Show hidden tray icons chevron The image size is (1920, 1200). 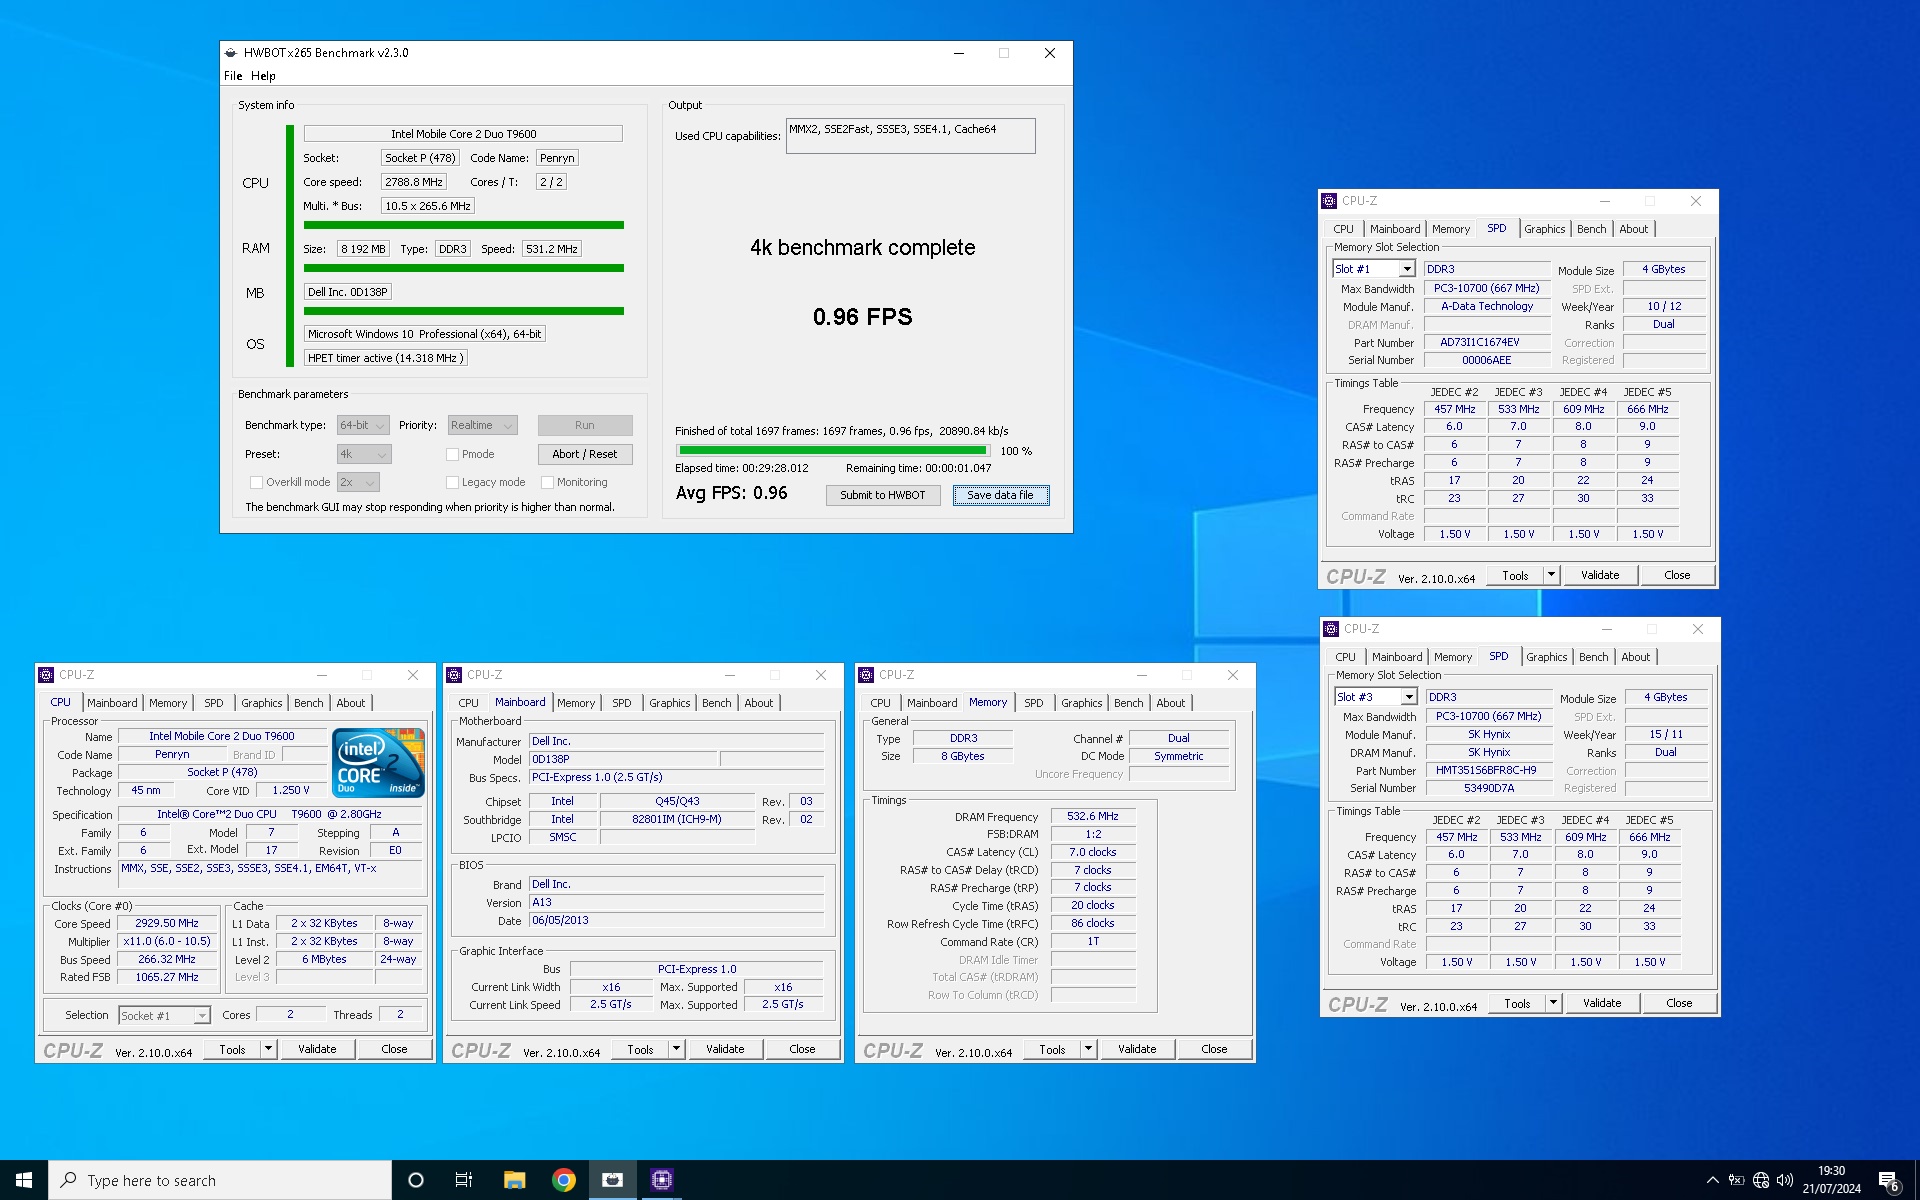(x=1712, y=1180)
